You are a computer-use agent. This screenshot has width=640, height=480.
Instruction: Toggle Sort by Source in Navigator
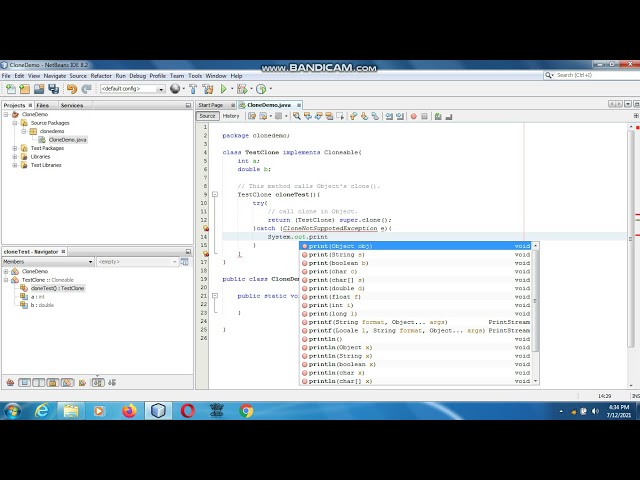pyautogui.click(x=112, y=382)
